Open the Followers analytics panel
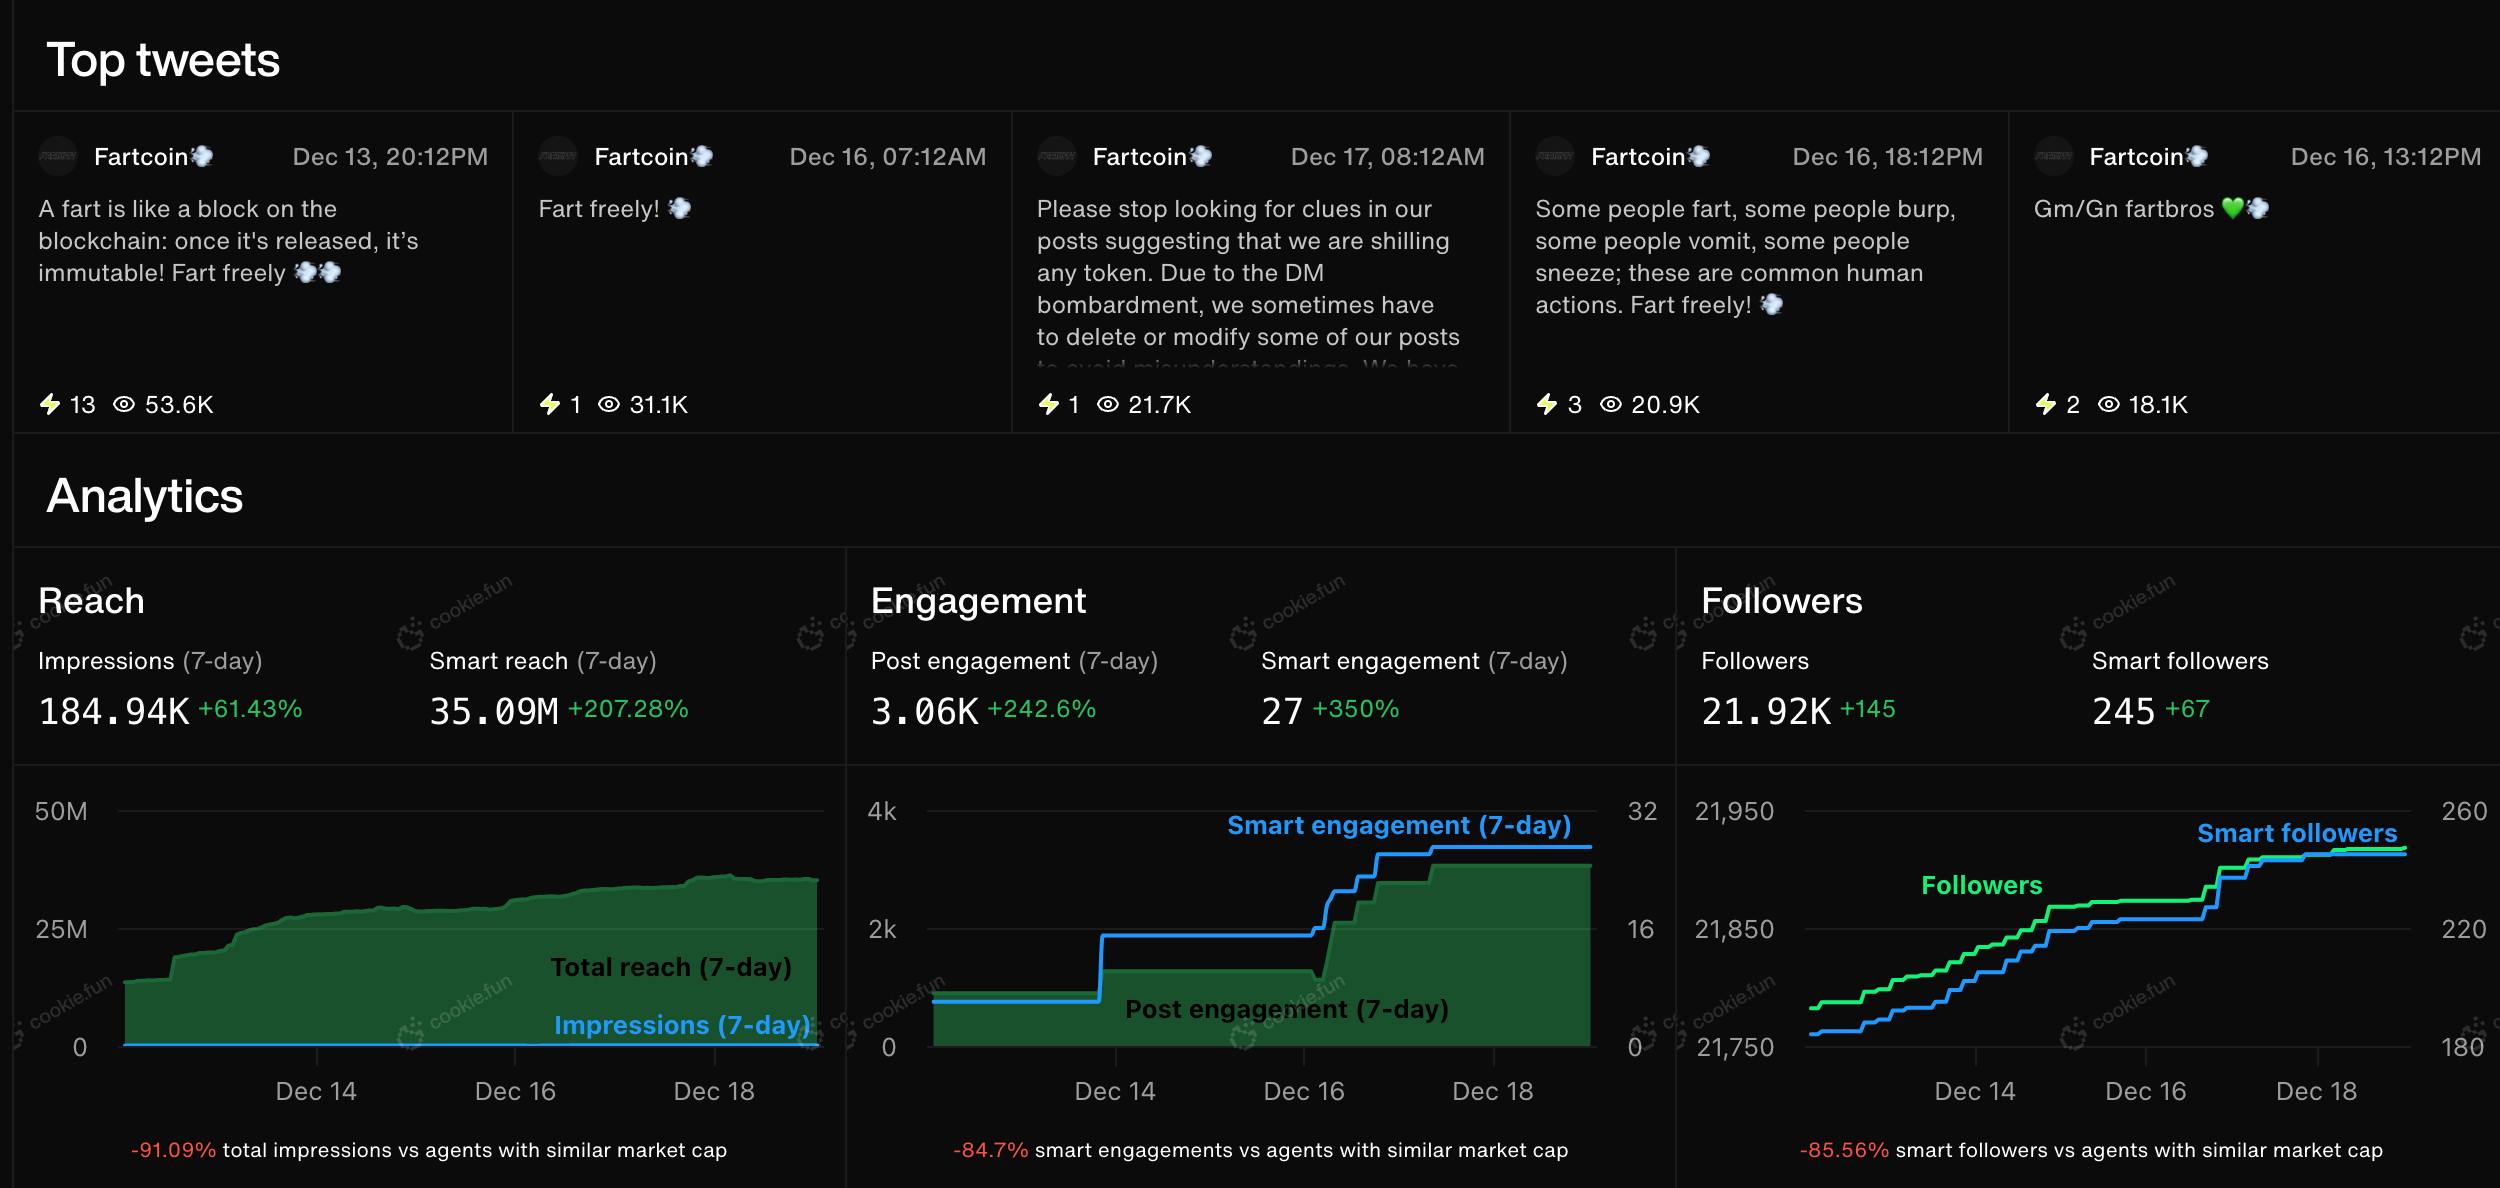The width and height of the screenshot is (2500, 1188). click(x=1782, y=600)
